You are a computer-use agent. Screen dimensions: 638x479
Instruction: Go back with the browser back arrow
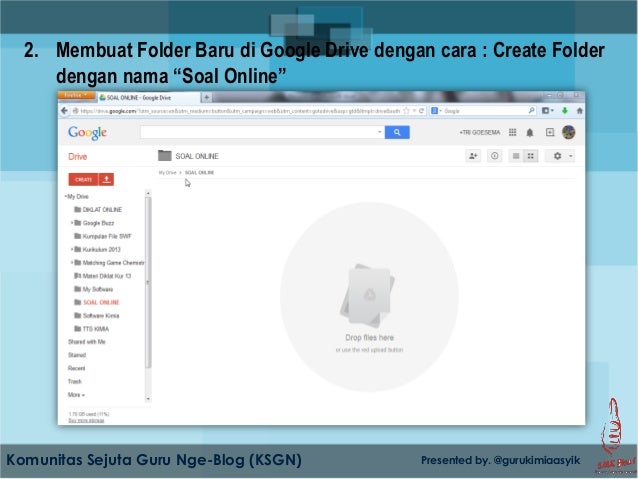[64, 111]
